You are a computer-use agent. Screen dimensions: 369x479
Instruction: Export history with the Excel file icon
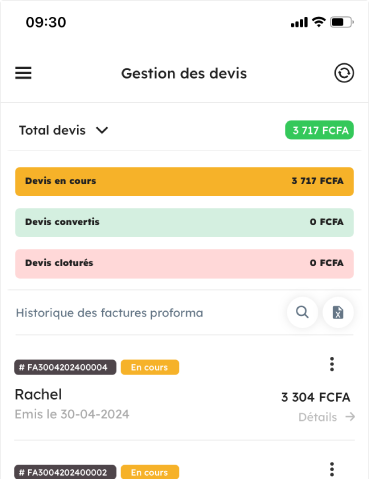(x=338, y=312)
